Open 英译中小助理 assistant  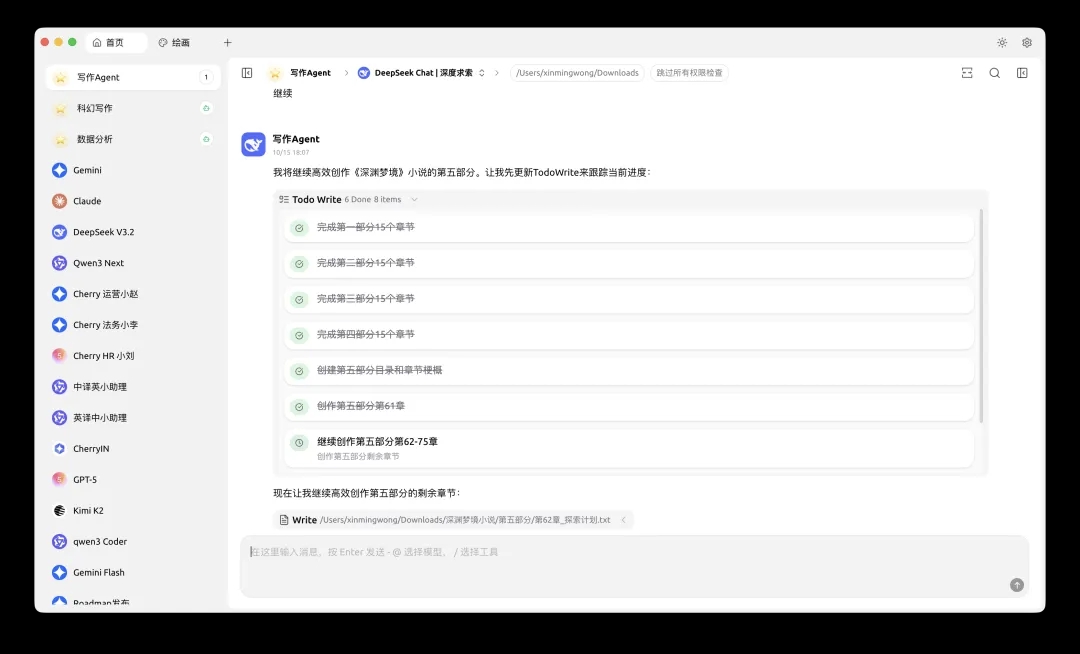pos(133,418)
